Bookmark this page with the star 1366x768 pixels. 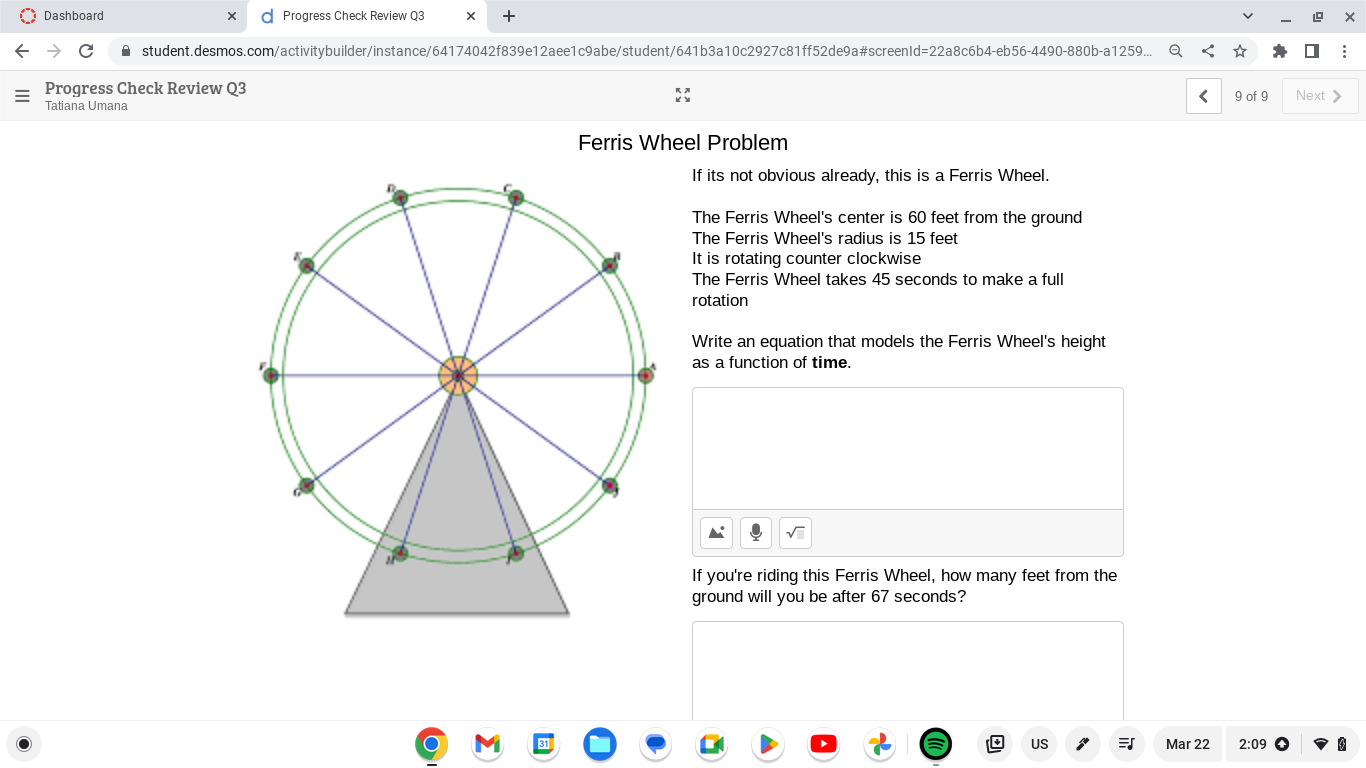pos(1240,51)
